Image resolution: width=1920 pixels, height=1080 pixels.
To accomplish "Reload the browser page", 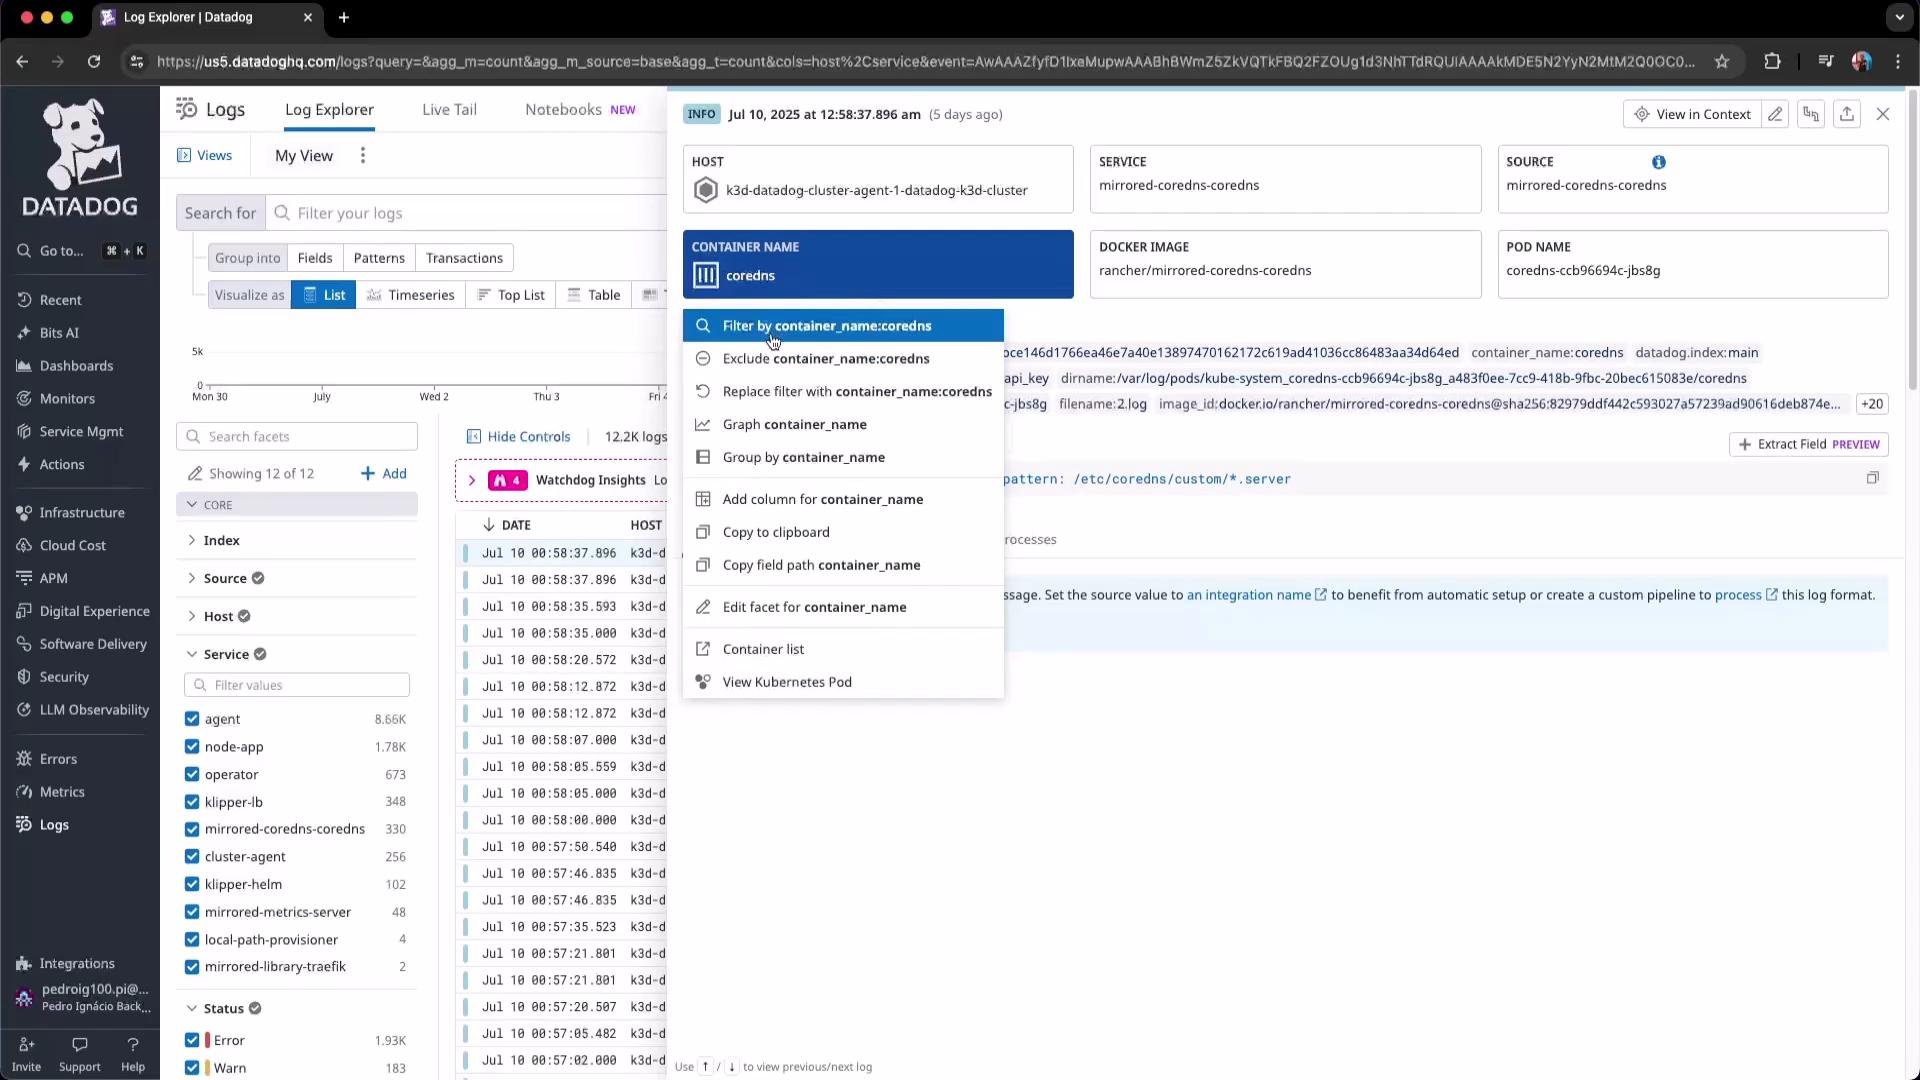I will 94,62.
